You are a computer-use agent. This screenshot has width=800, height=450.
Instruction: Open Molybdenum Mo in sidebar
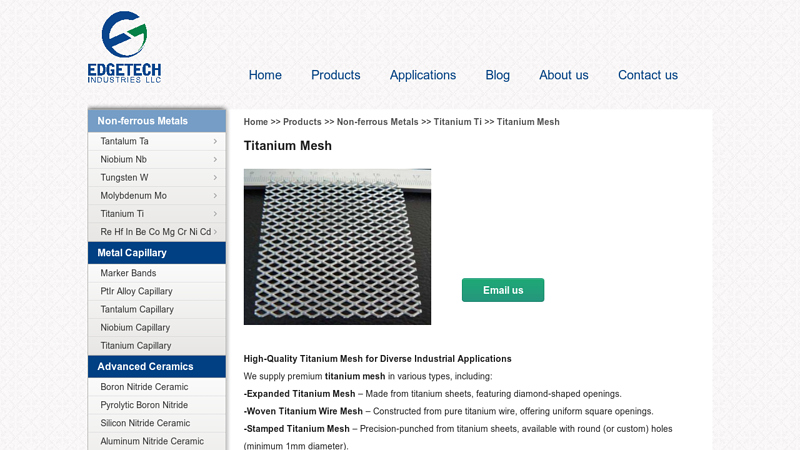click(134, 196)
